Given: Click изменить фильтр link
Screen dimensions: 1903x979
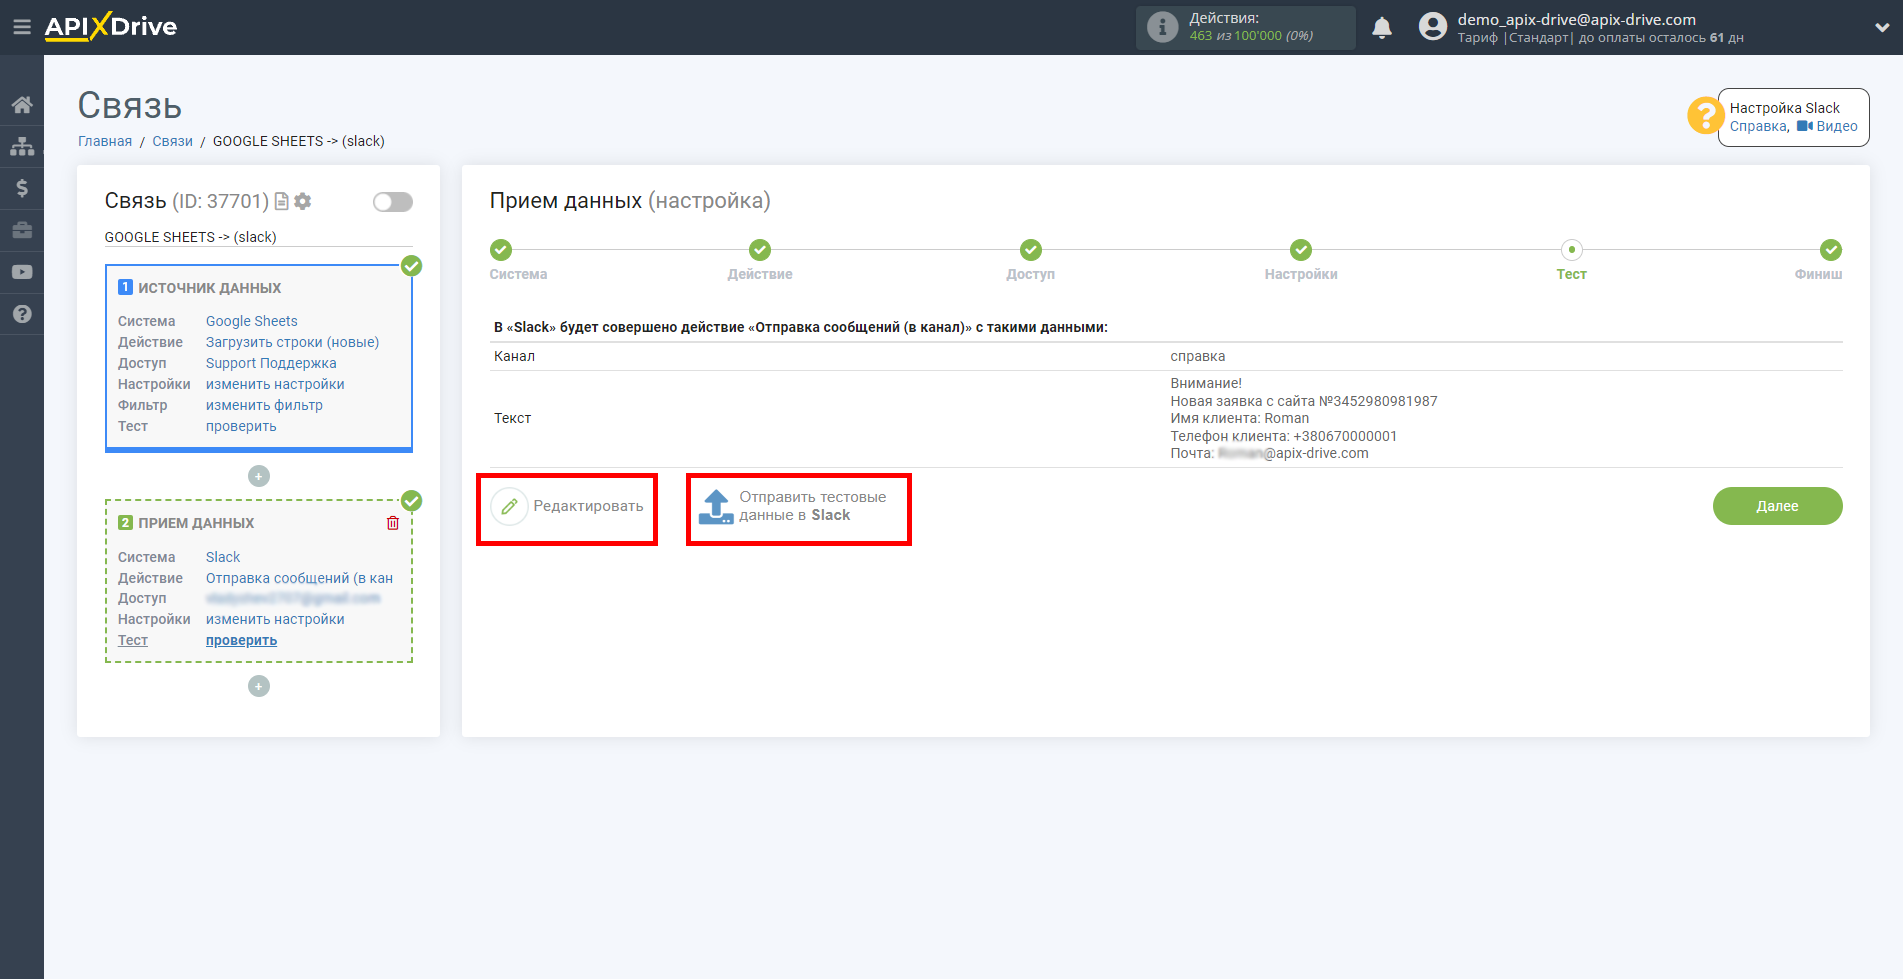Looking at the screenshot, I should (x=264, y=405).
